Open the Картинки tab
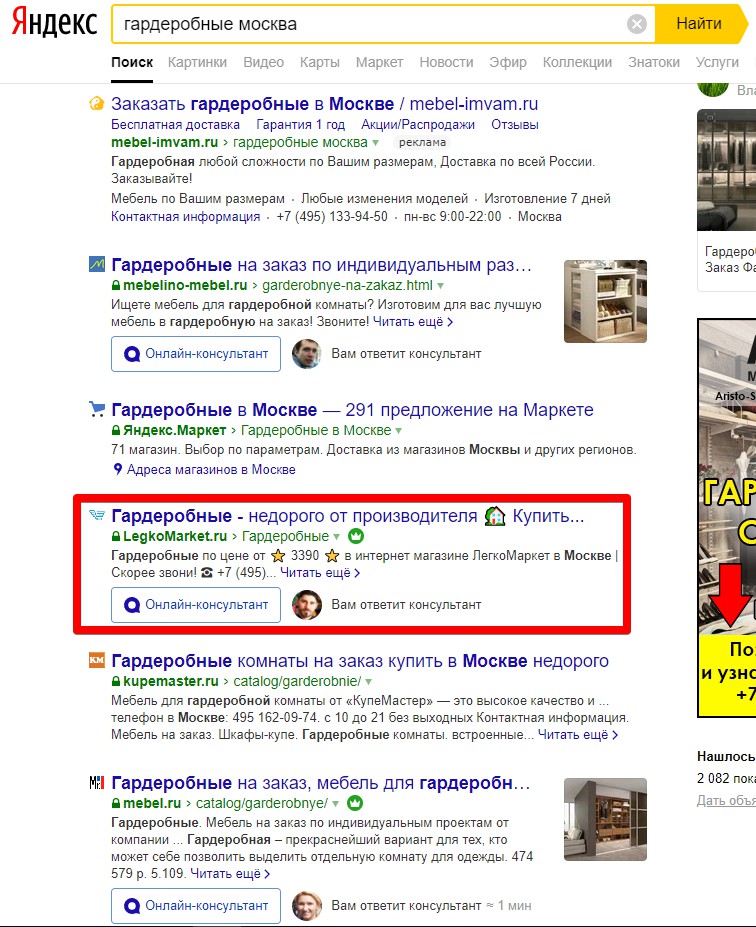 click(x=197, y=62)
